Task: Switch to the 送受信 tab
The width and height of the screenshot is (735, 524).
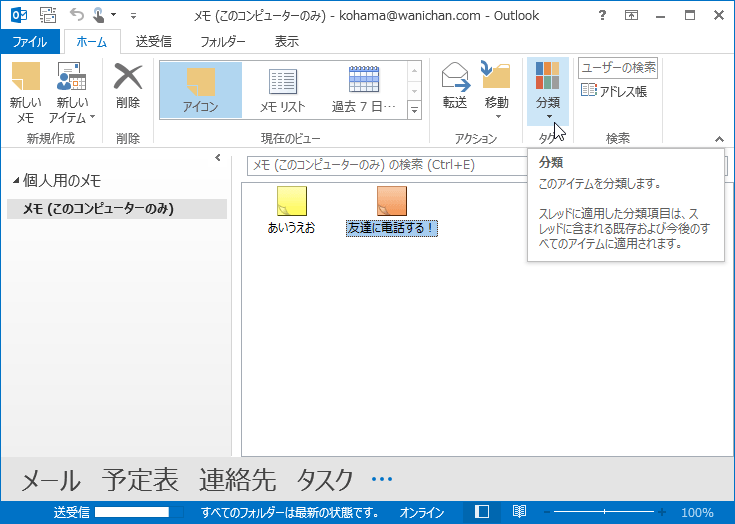Action: coord(153,42)
